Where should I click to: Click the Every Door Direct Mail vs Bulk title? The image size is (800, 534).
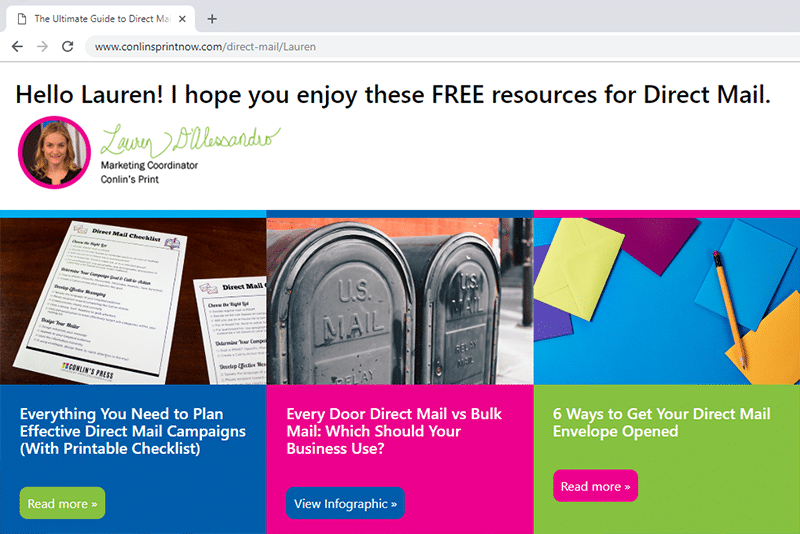394,431
